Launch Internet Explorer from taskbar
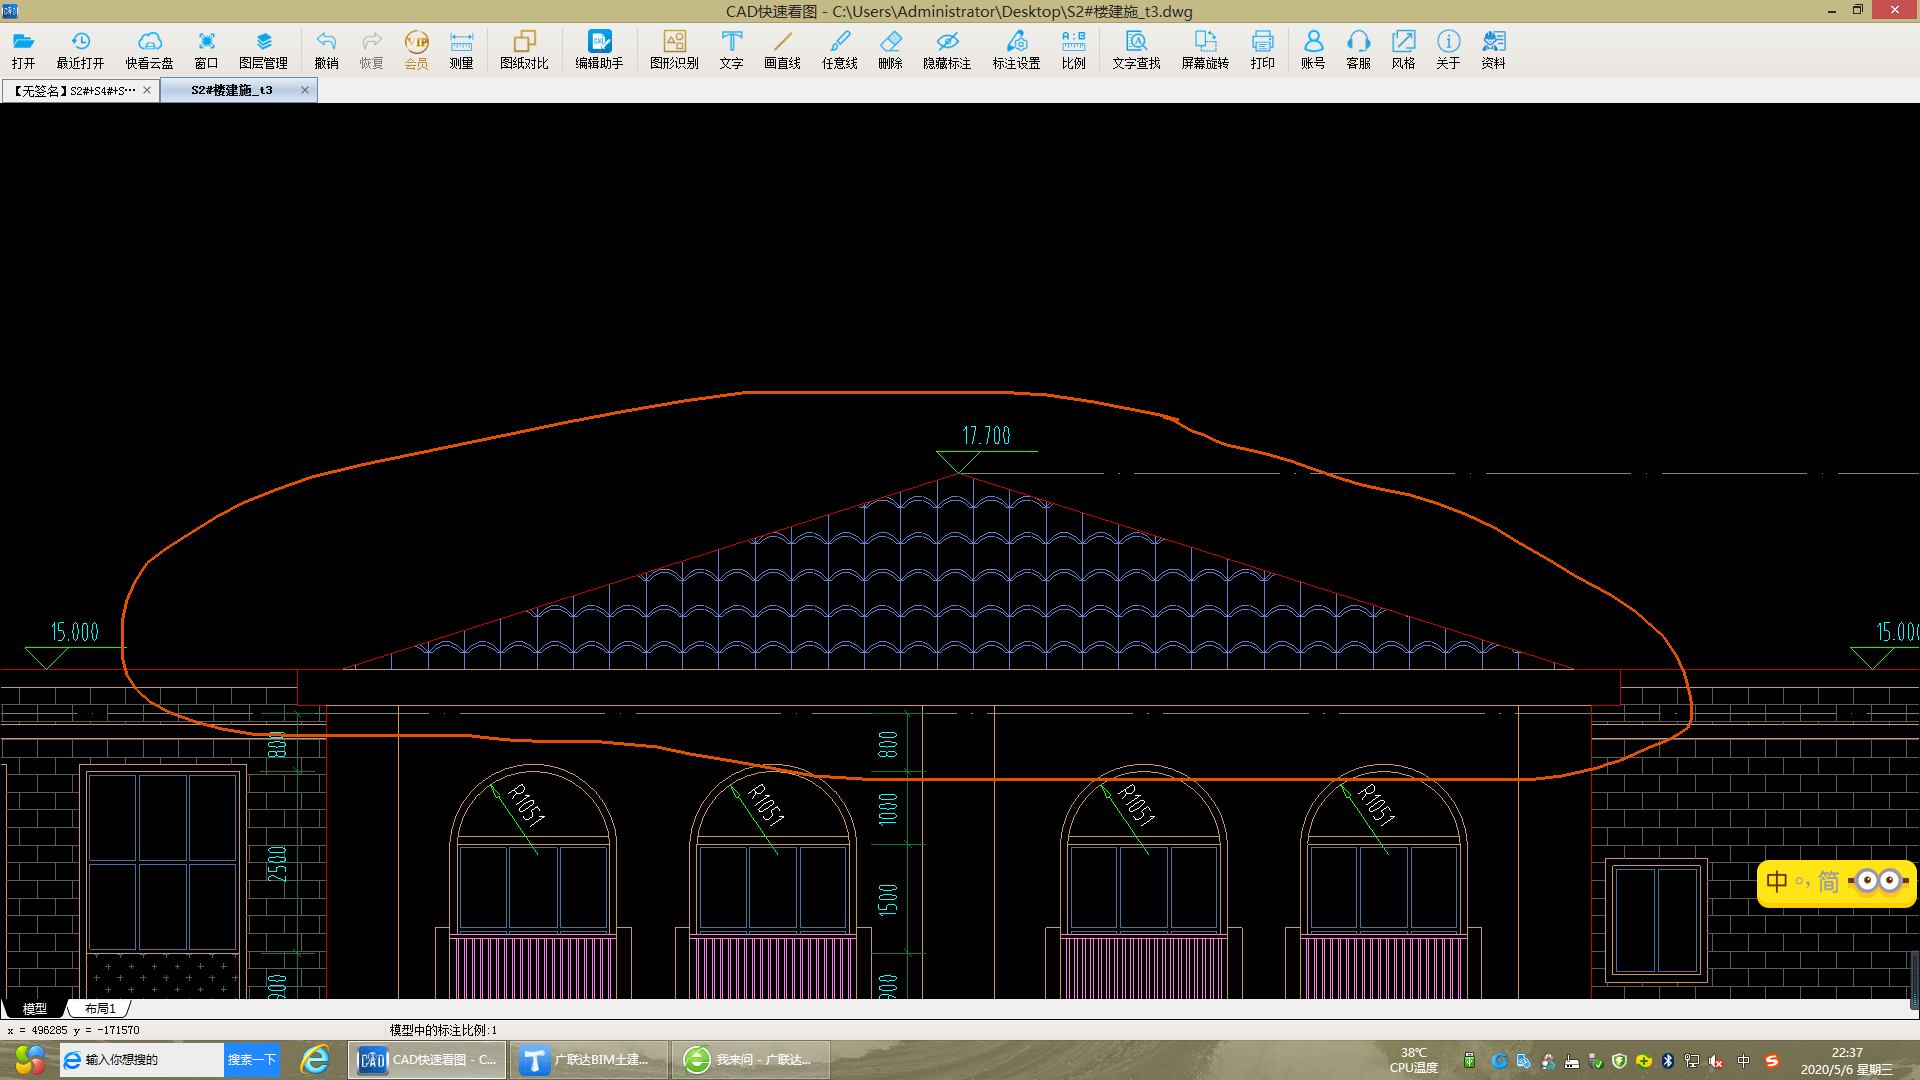 (x=316, y=1060)
